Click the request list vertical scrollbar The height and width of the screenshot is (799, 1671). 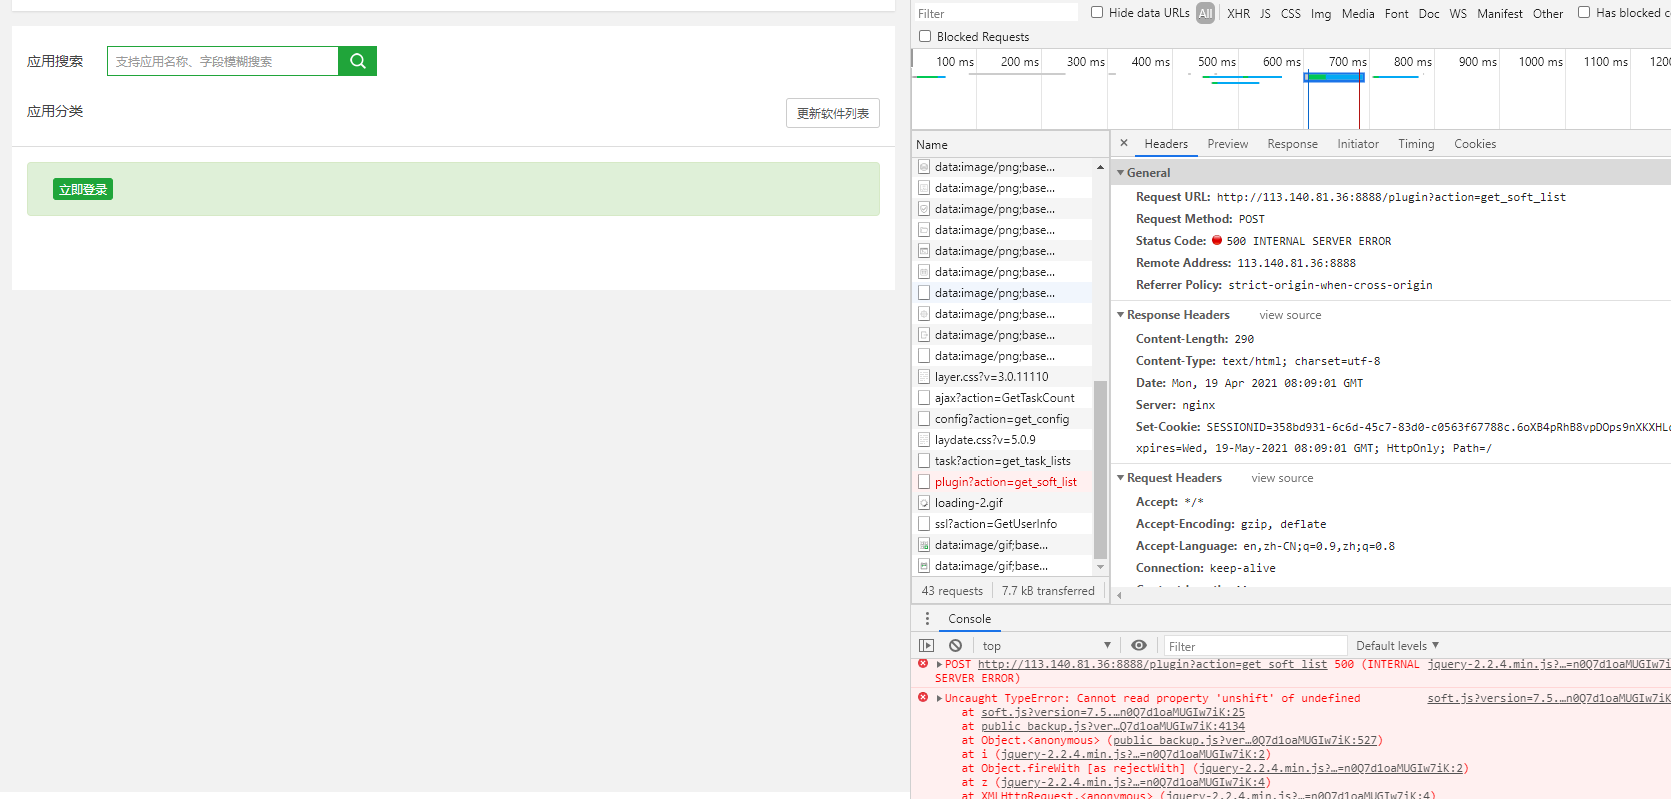pyautogui.click(x=1100, y=470)
